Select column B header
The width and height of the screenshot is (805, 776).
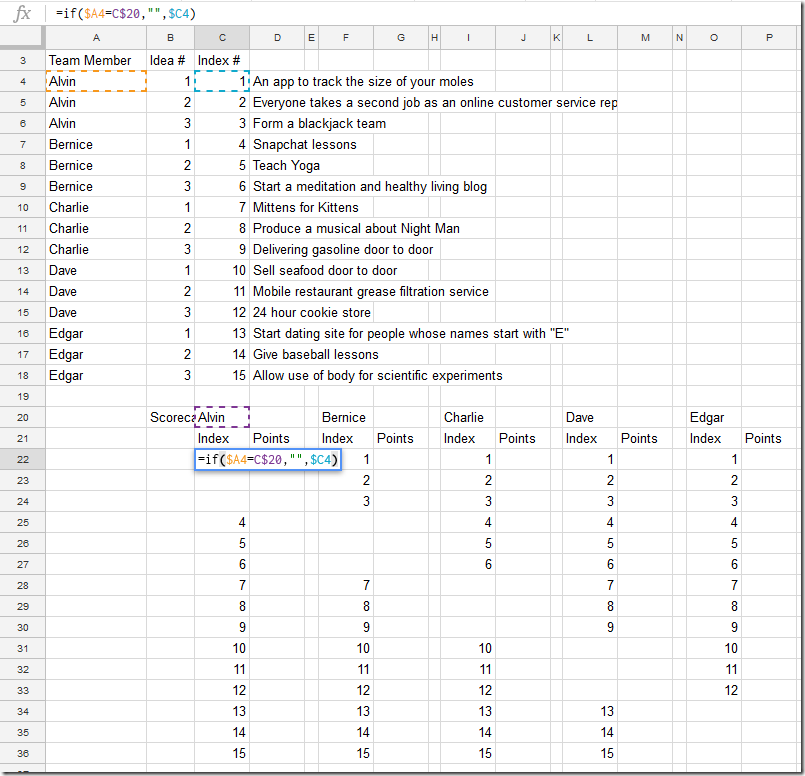click(x=170, y=37)
